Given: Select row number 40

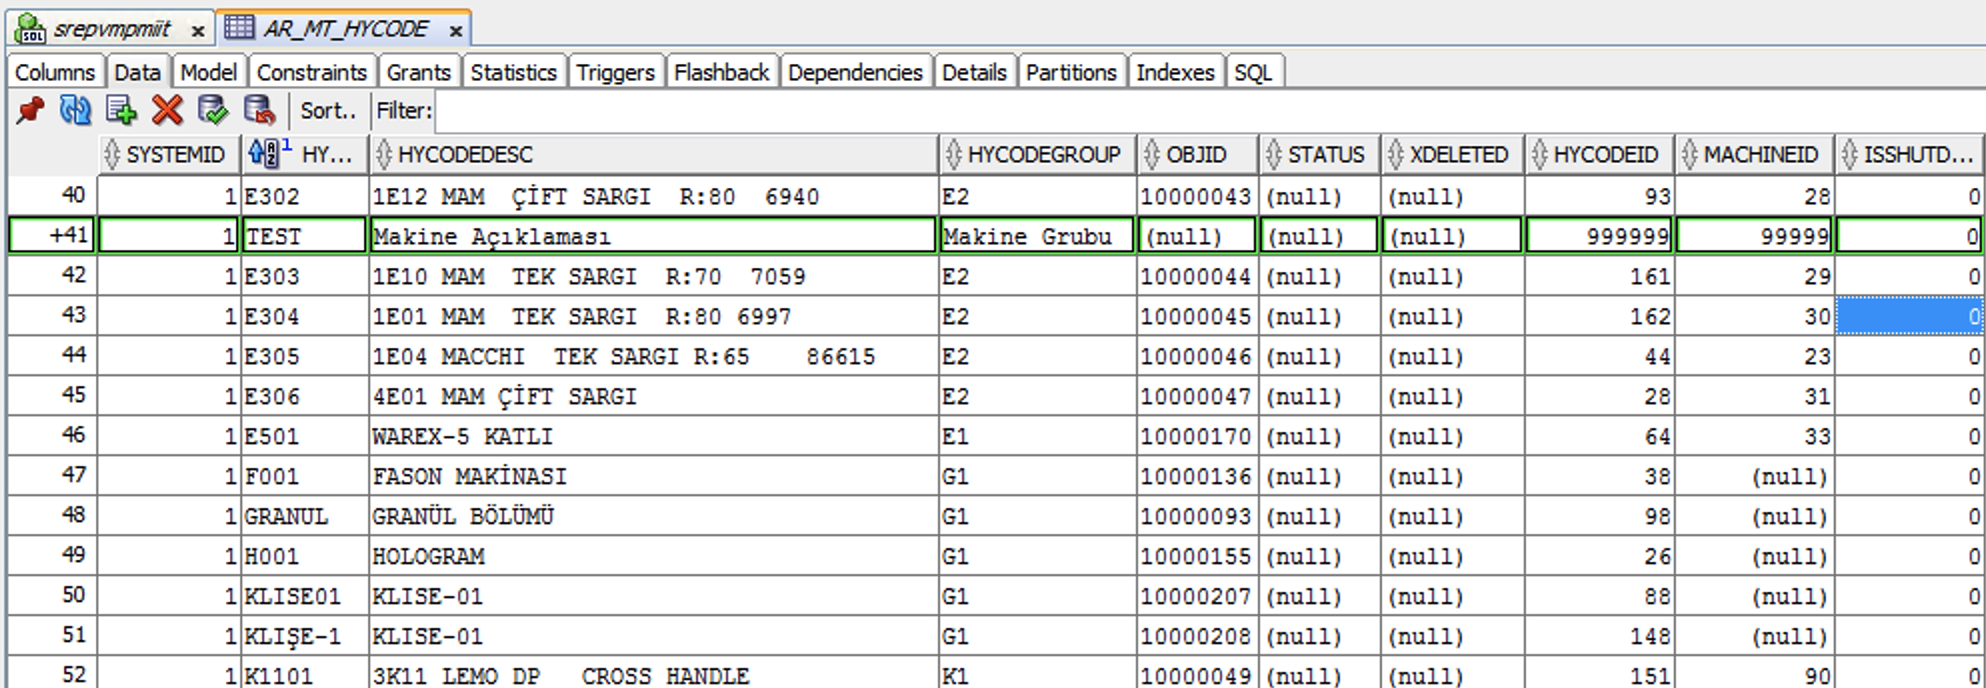Looking at the screenshot, I should click(x=53, y=195).
